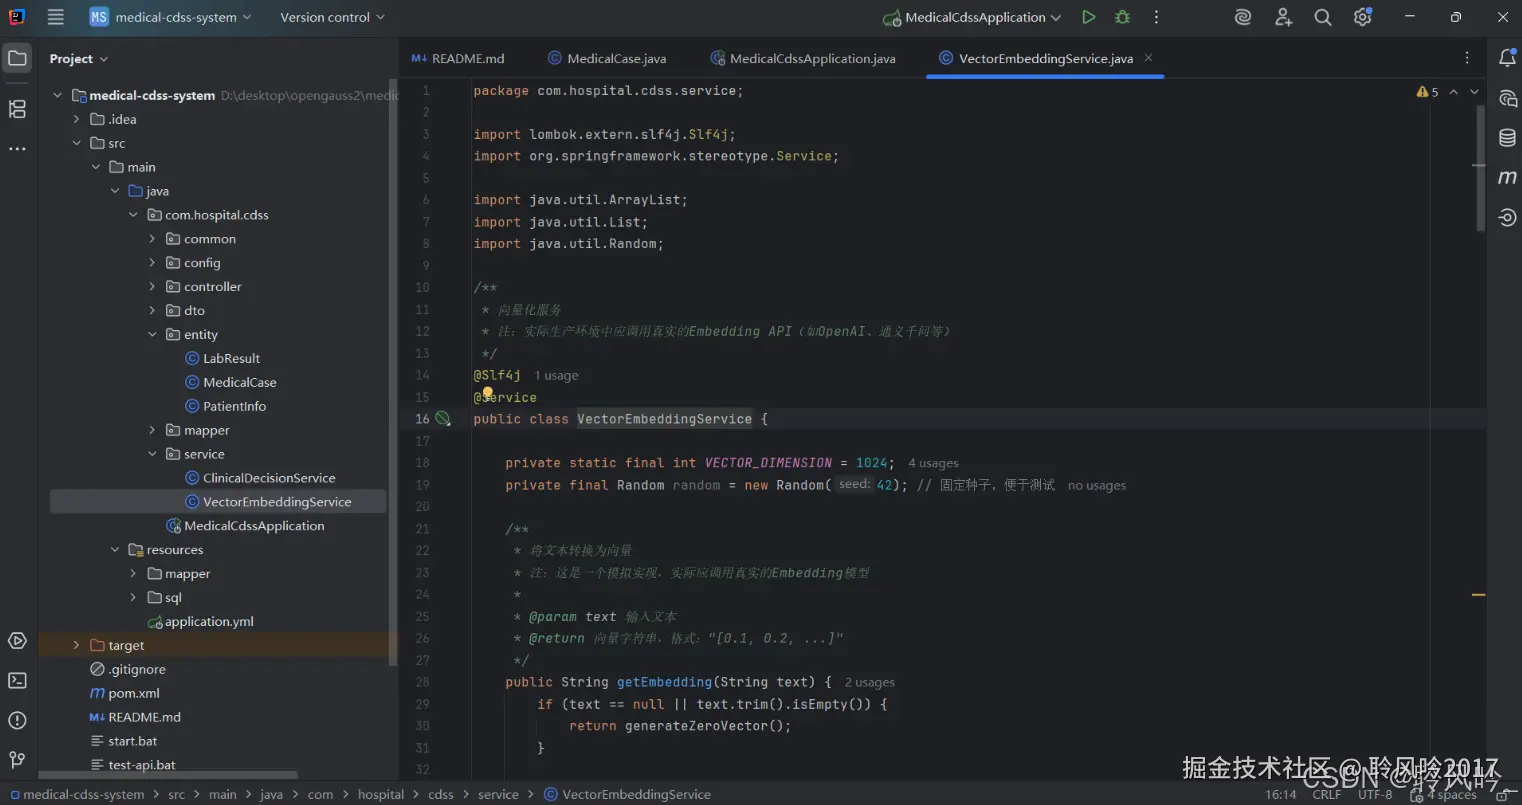This screenshot has width=1522, height=805.
Task: Open the Maven tool window
Action: (1507, 177)
